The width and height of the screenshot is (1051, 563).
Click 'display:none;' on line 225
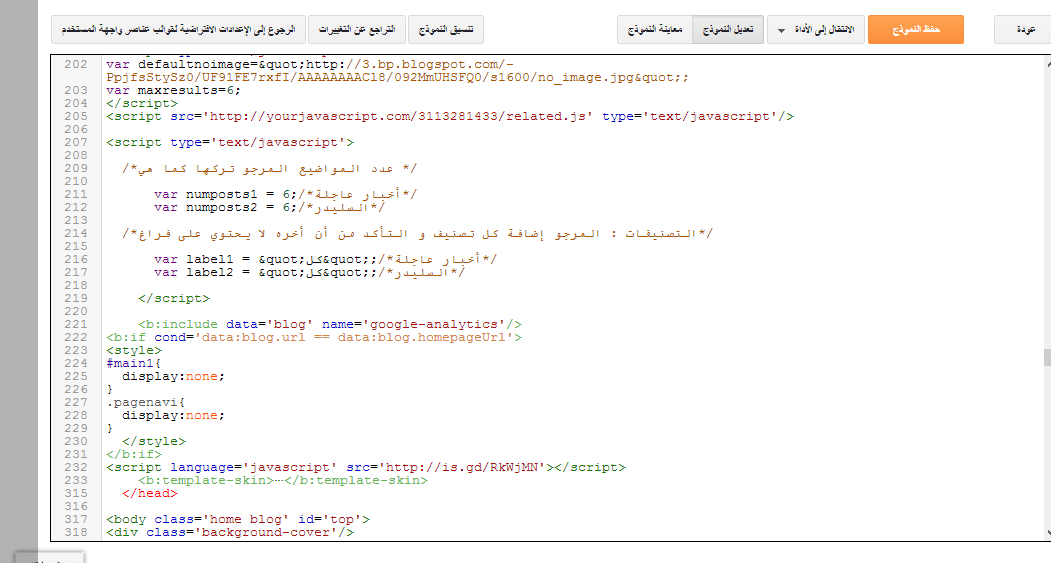tap(173, 377)
